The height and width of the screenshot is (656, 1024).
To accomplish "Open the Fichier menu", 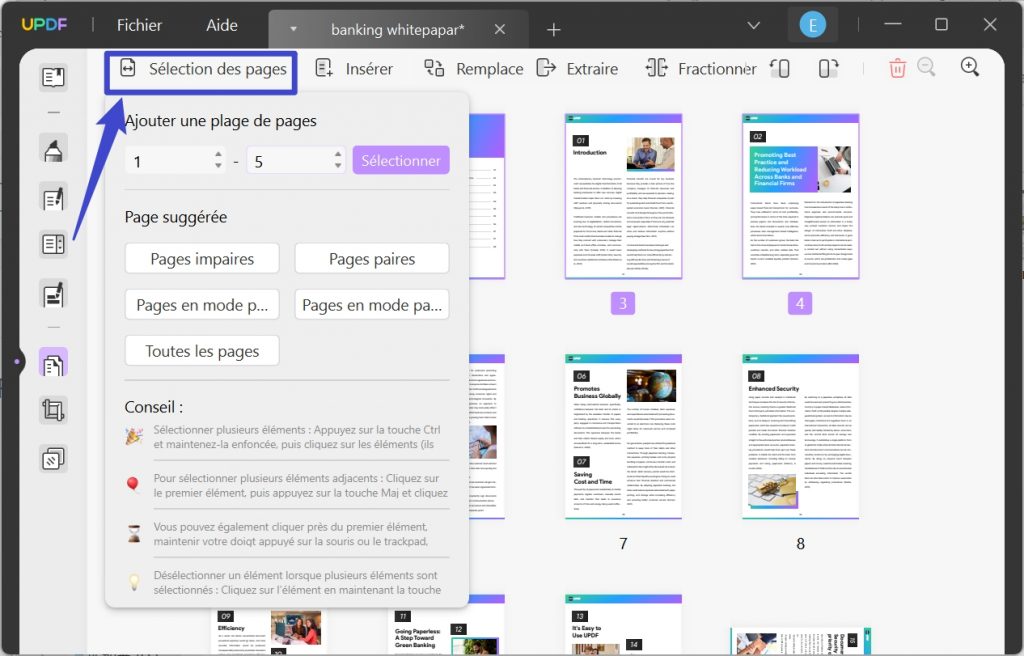I will (x=138, y=25).
